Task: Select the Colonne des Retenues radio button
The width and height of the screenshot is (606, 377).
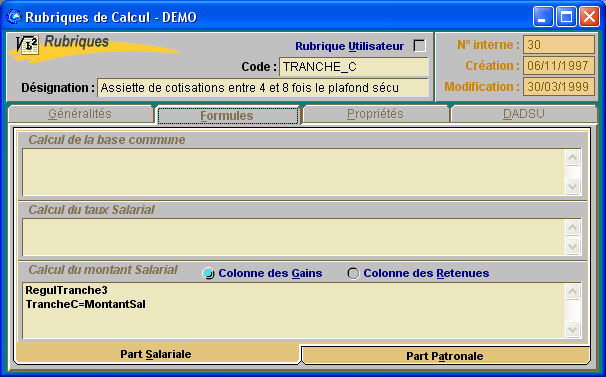Action: point(353,273)
